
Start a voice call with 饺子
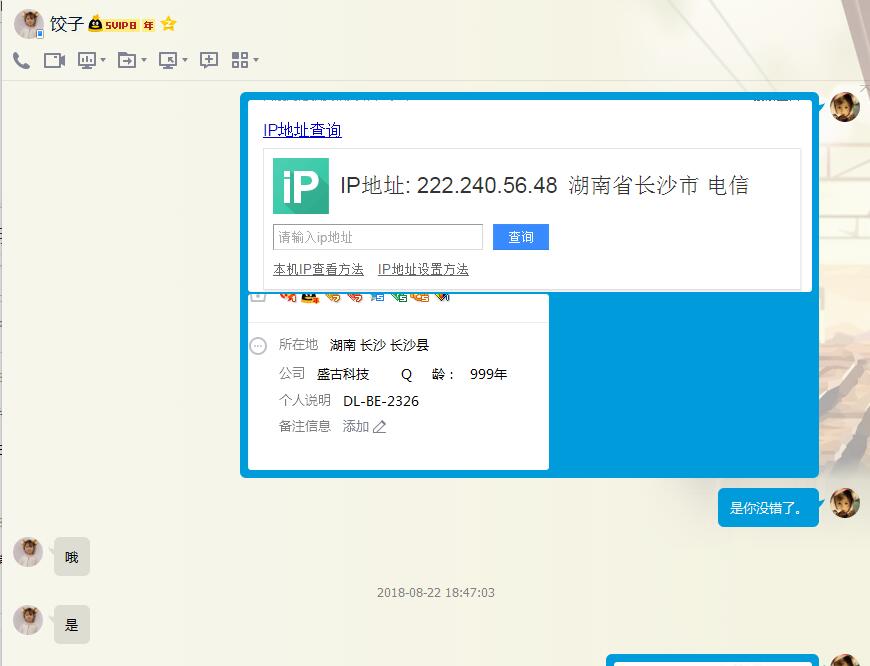click(x=21, y=60)
